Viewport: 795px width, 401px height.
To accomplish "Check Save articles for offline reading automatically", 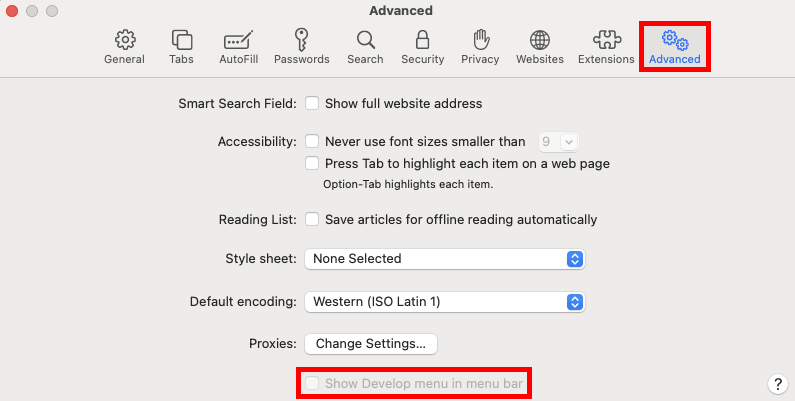I will click(x=312, y=219).
